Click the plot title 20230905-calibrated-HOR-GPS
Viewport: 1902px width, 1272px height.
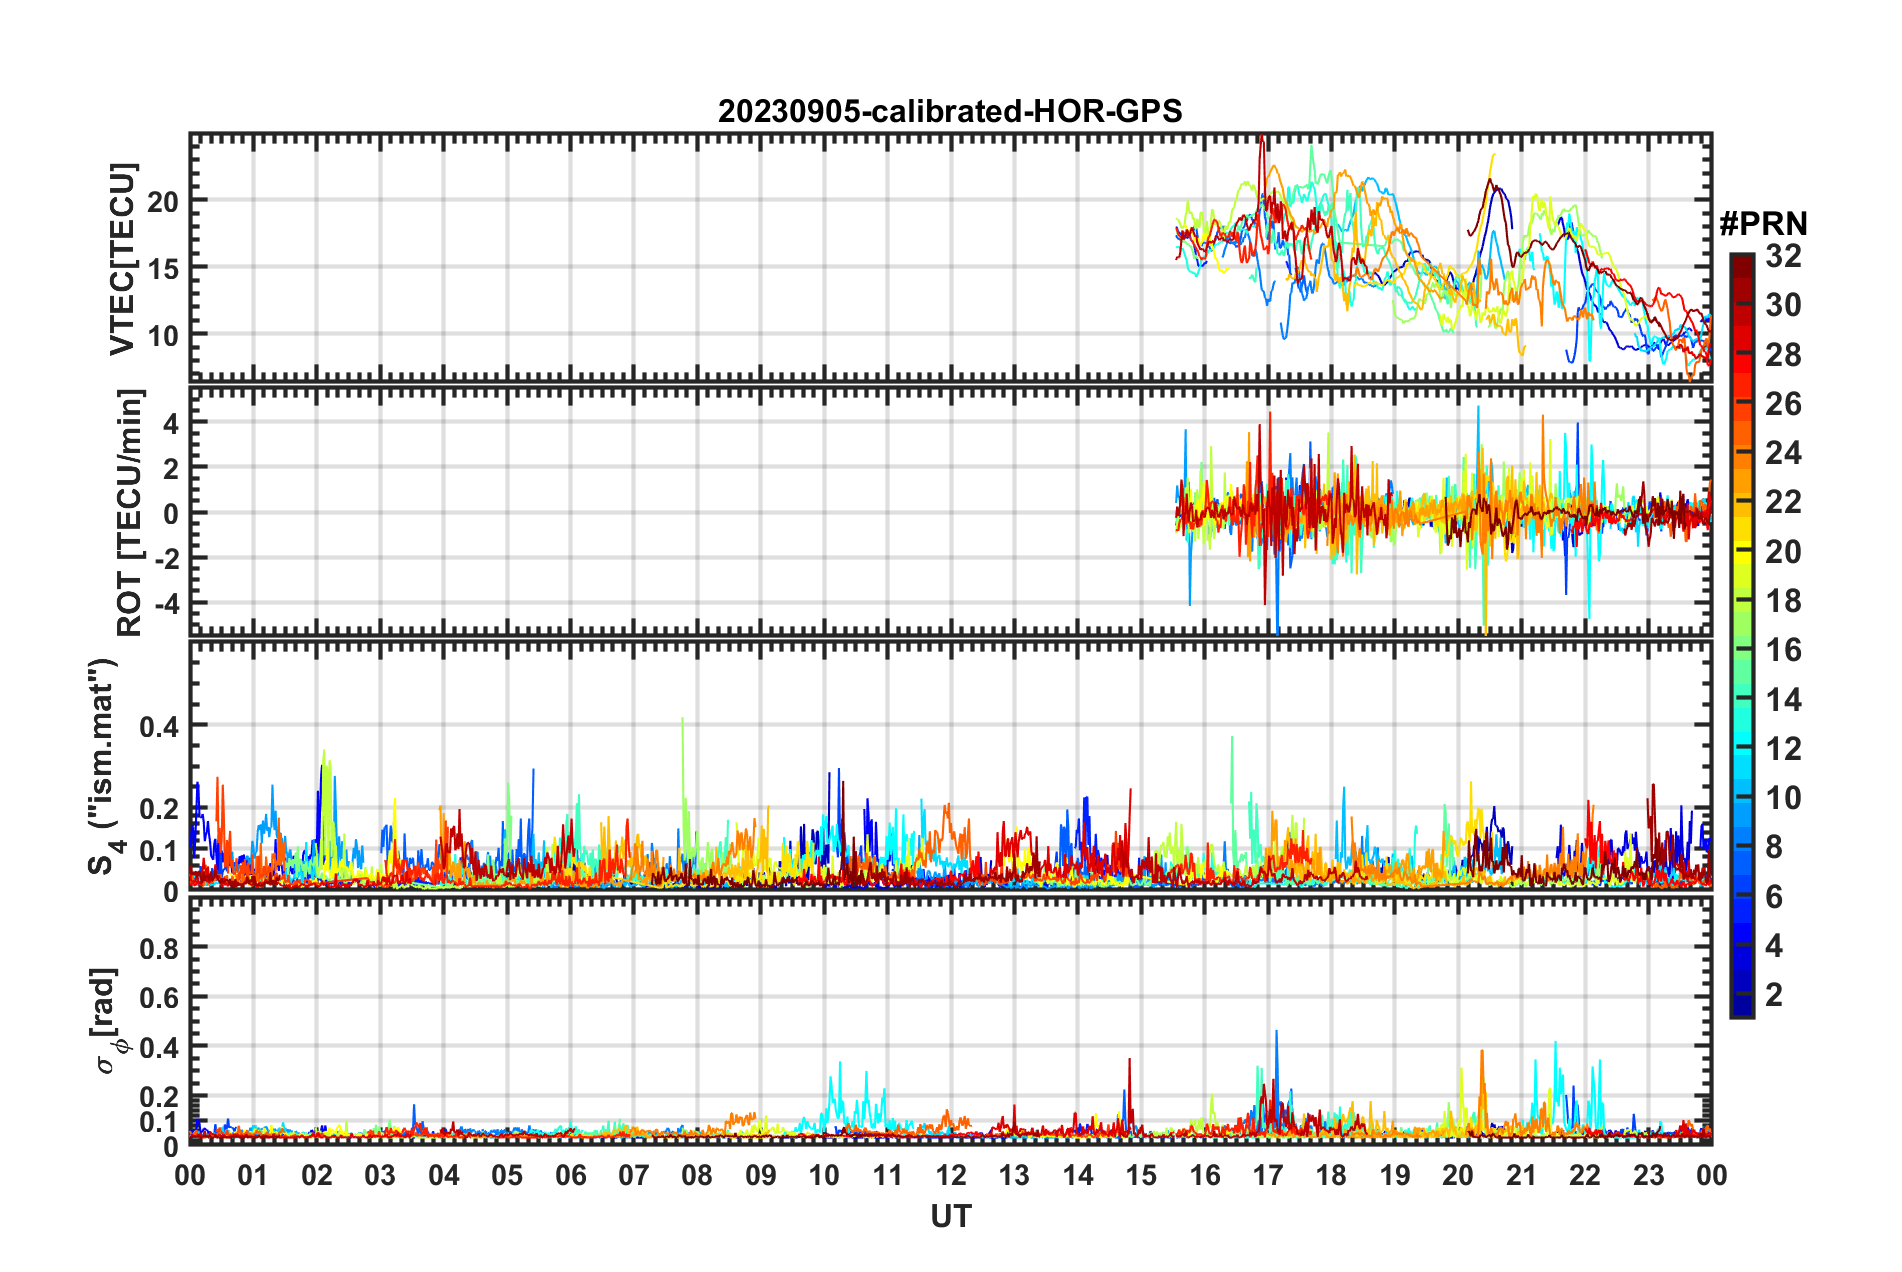coord(950,111)
